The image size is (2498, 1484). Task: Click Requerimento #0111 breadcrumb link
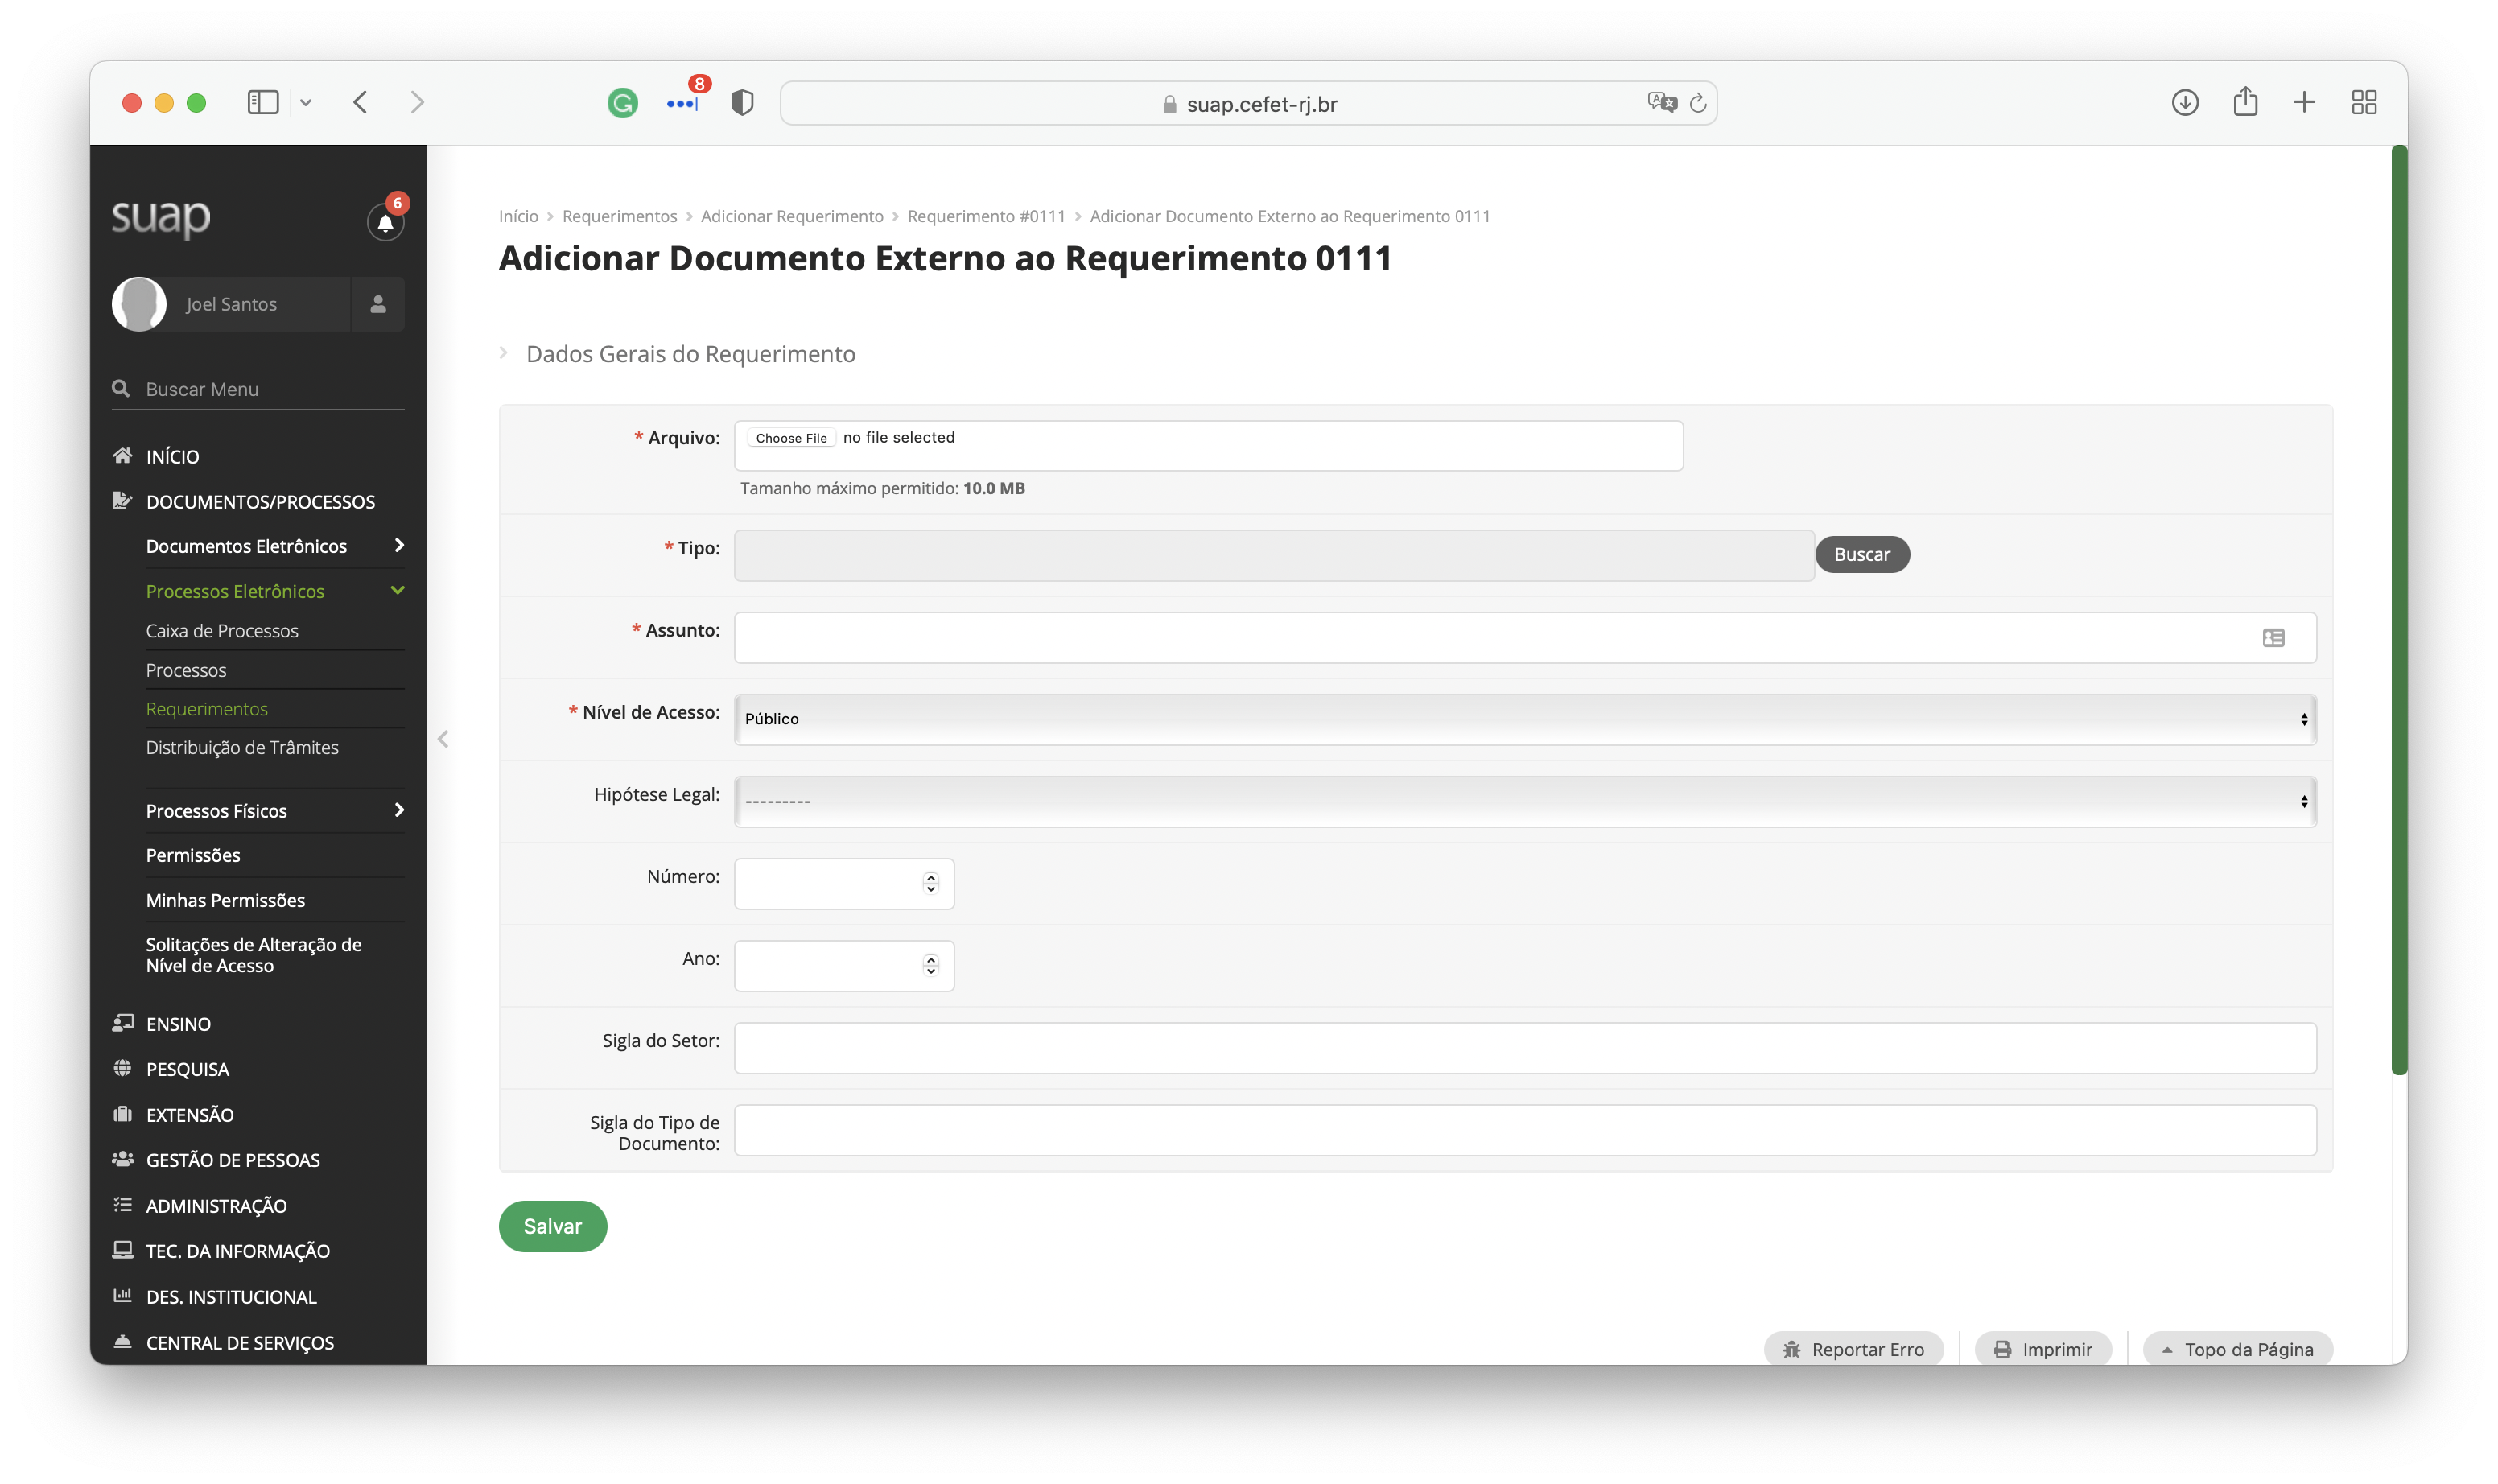(x=986, y=216)
